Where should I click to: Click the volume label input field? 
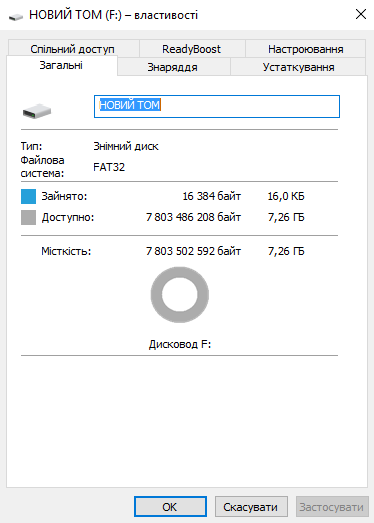point(217,106)
